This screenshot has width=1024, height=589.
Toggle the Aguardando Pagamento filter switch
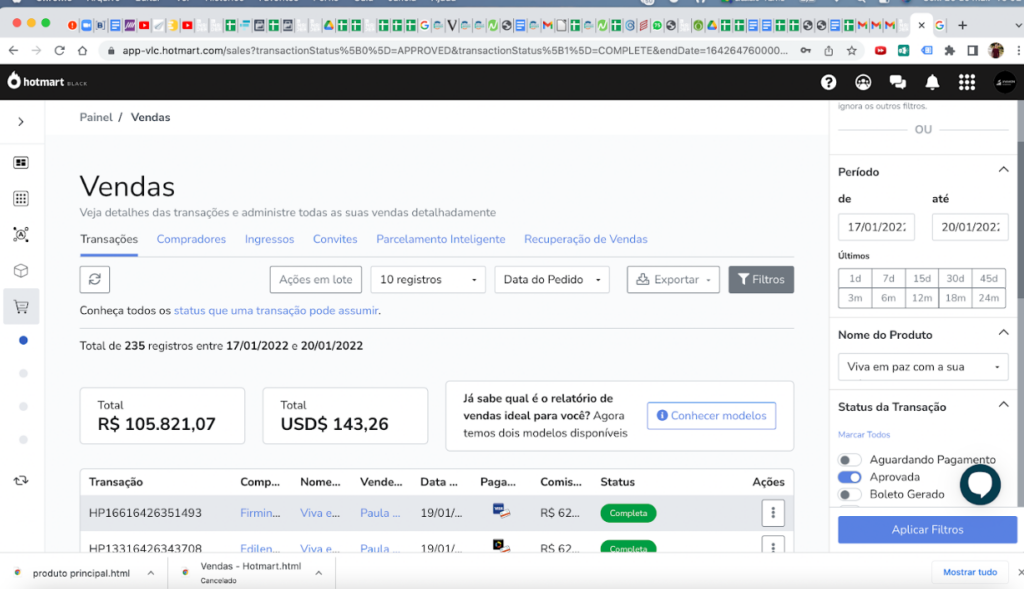point(849,460)
